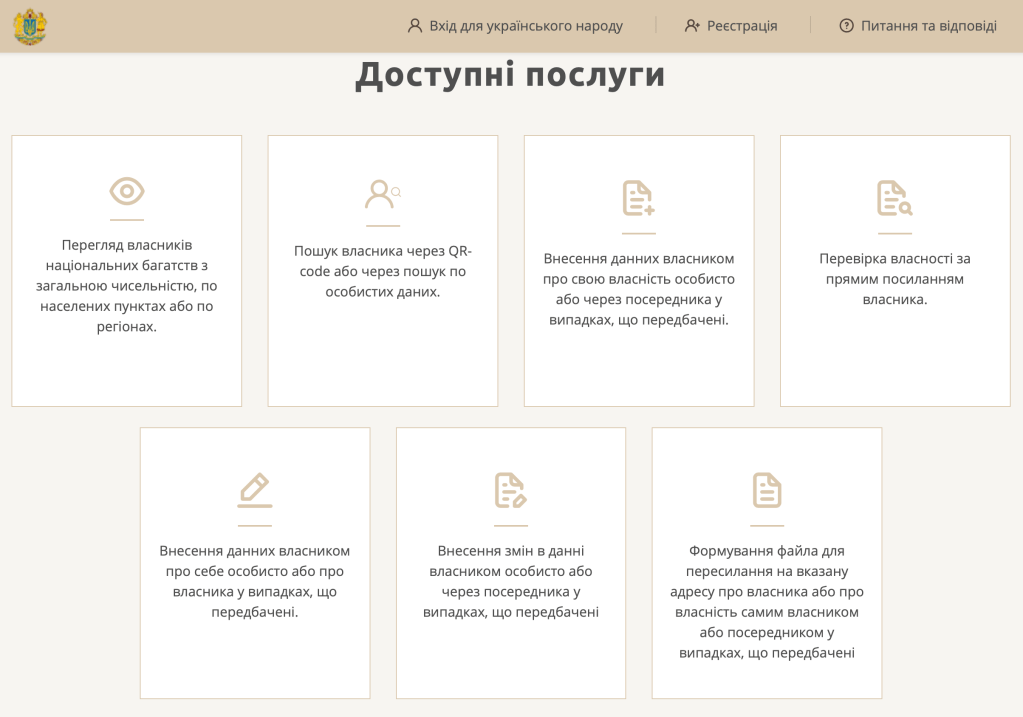Screen dimensions: 1023x717
Task: Open the Перегляд власників національних багатств card
Action: pyautogui.click(x=127, y=285)
